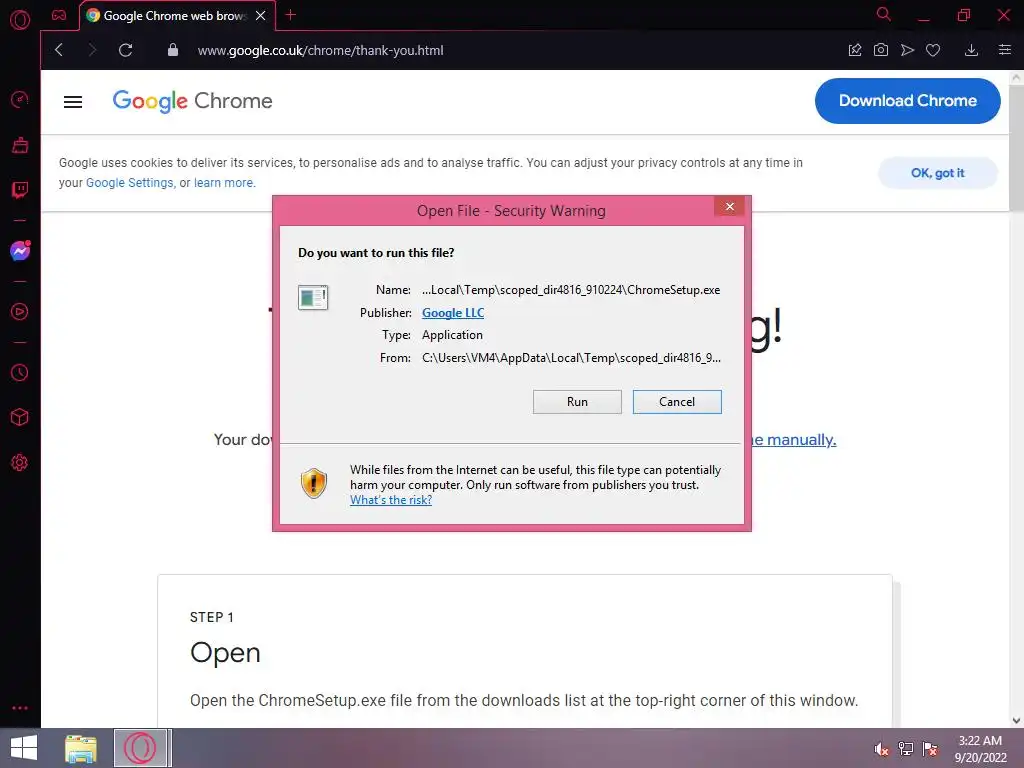This screenshot has width=1024, height=768.
Task: Click the network tray icon
Action: click(906, 749)
